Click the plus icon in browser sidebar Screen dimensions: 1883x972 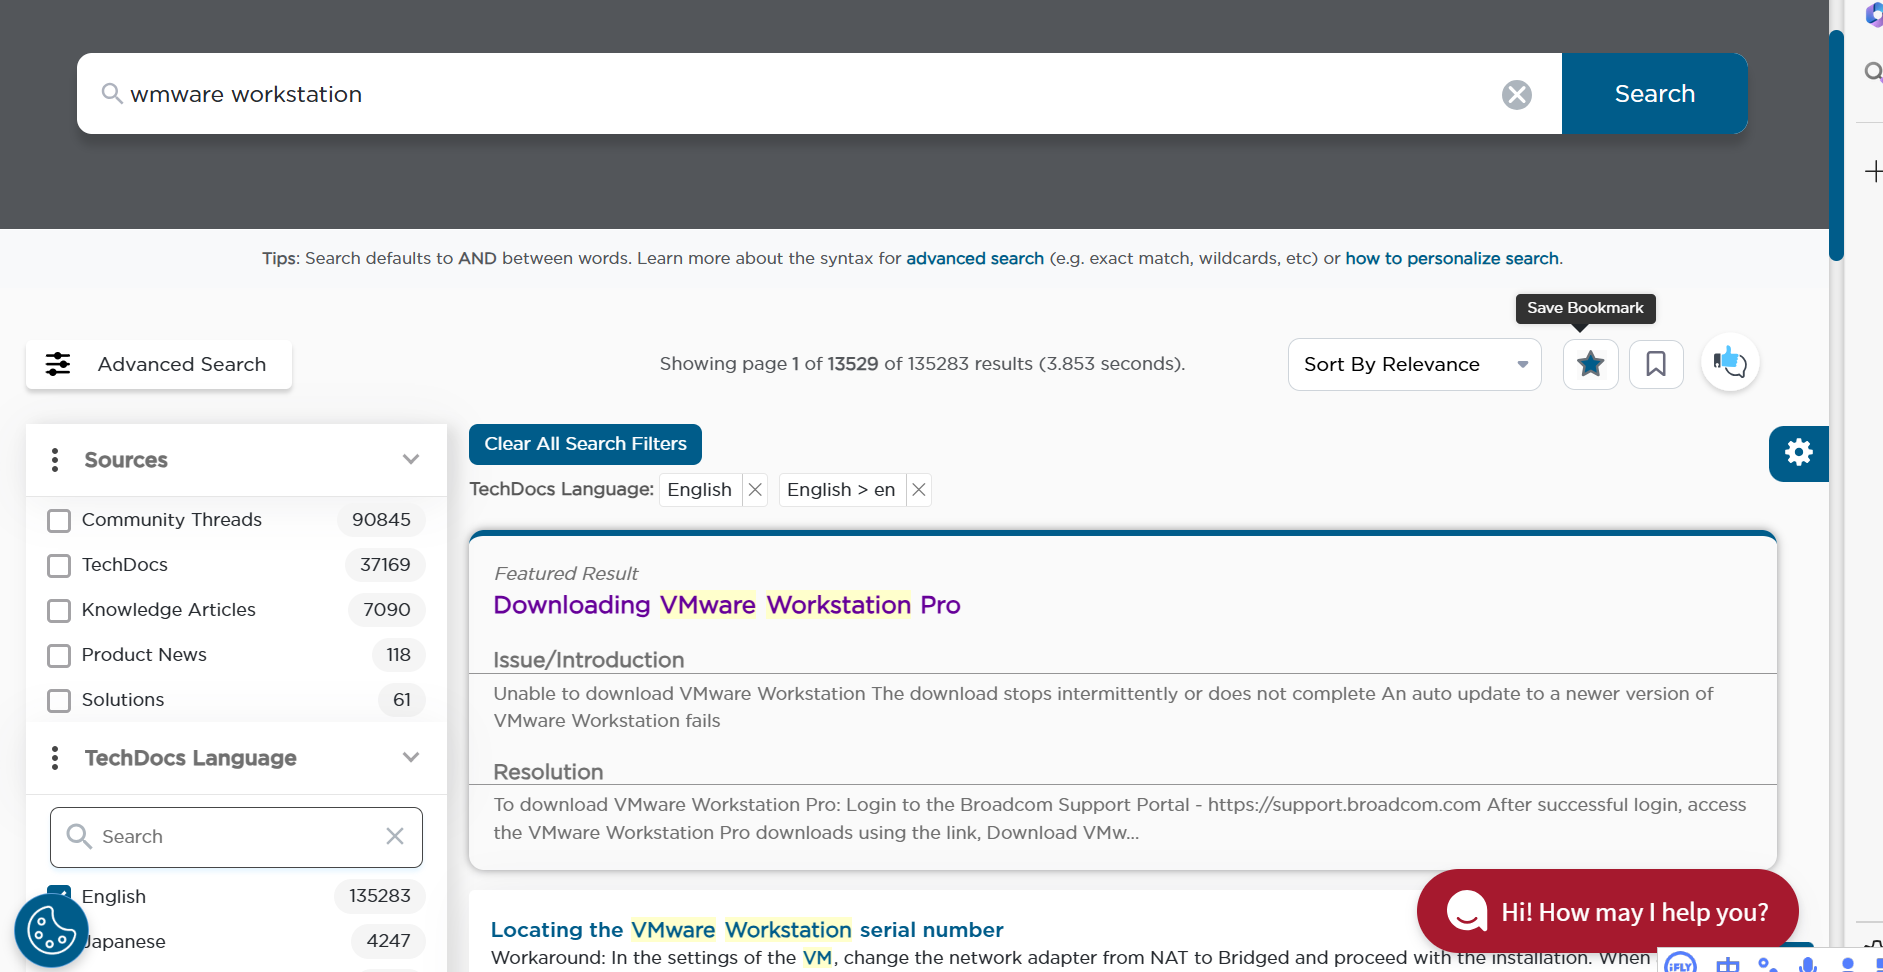pos(1874,171)
